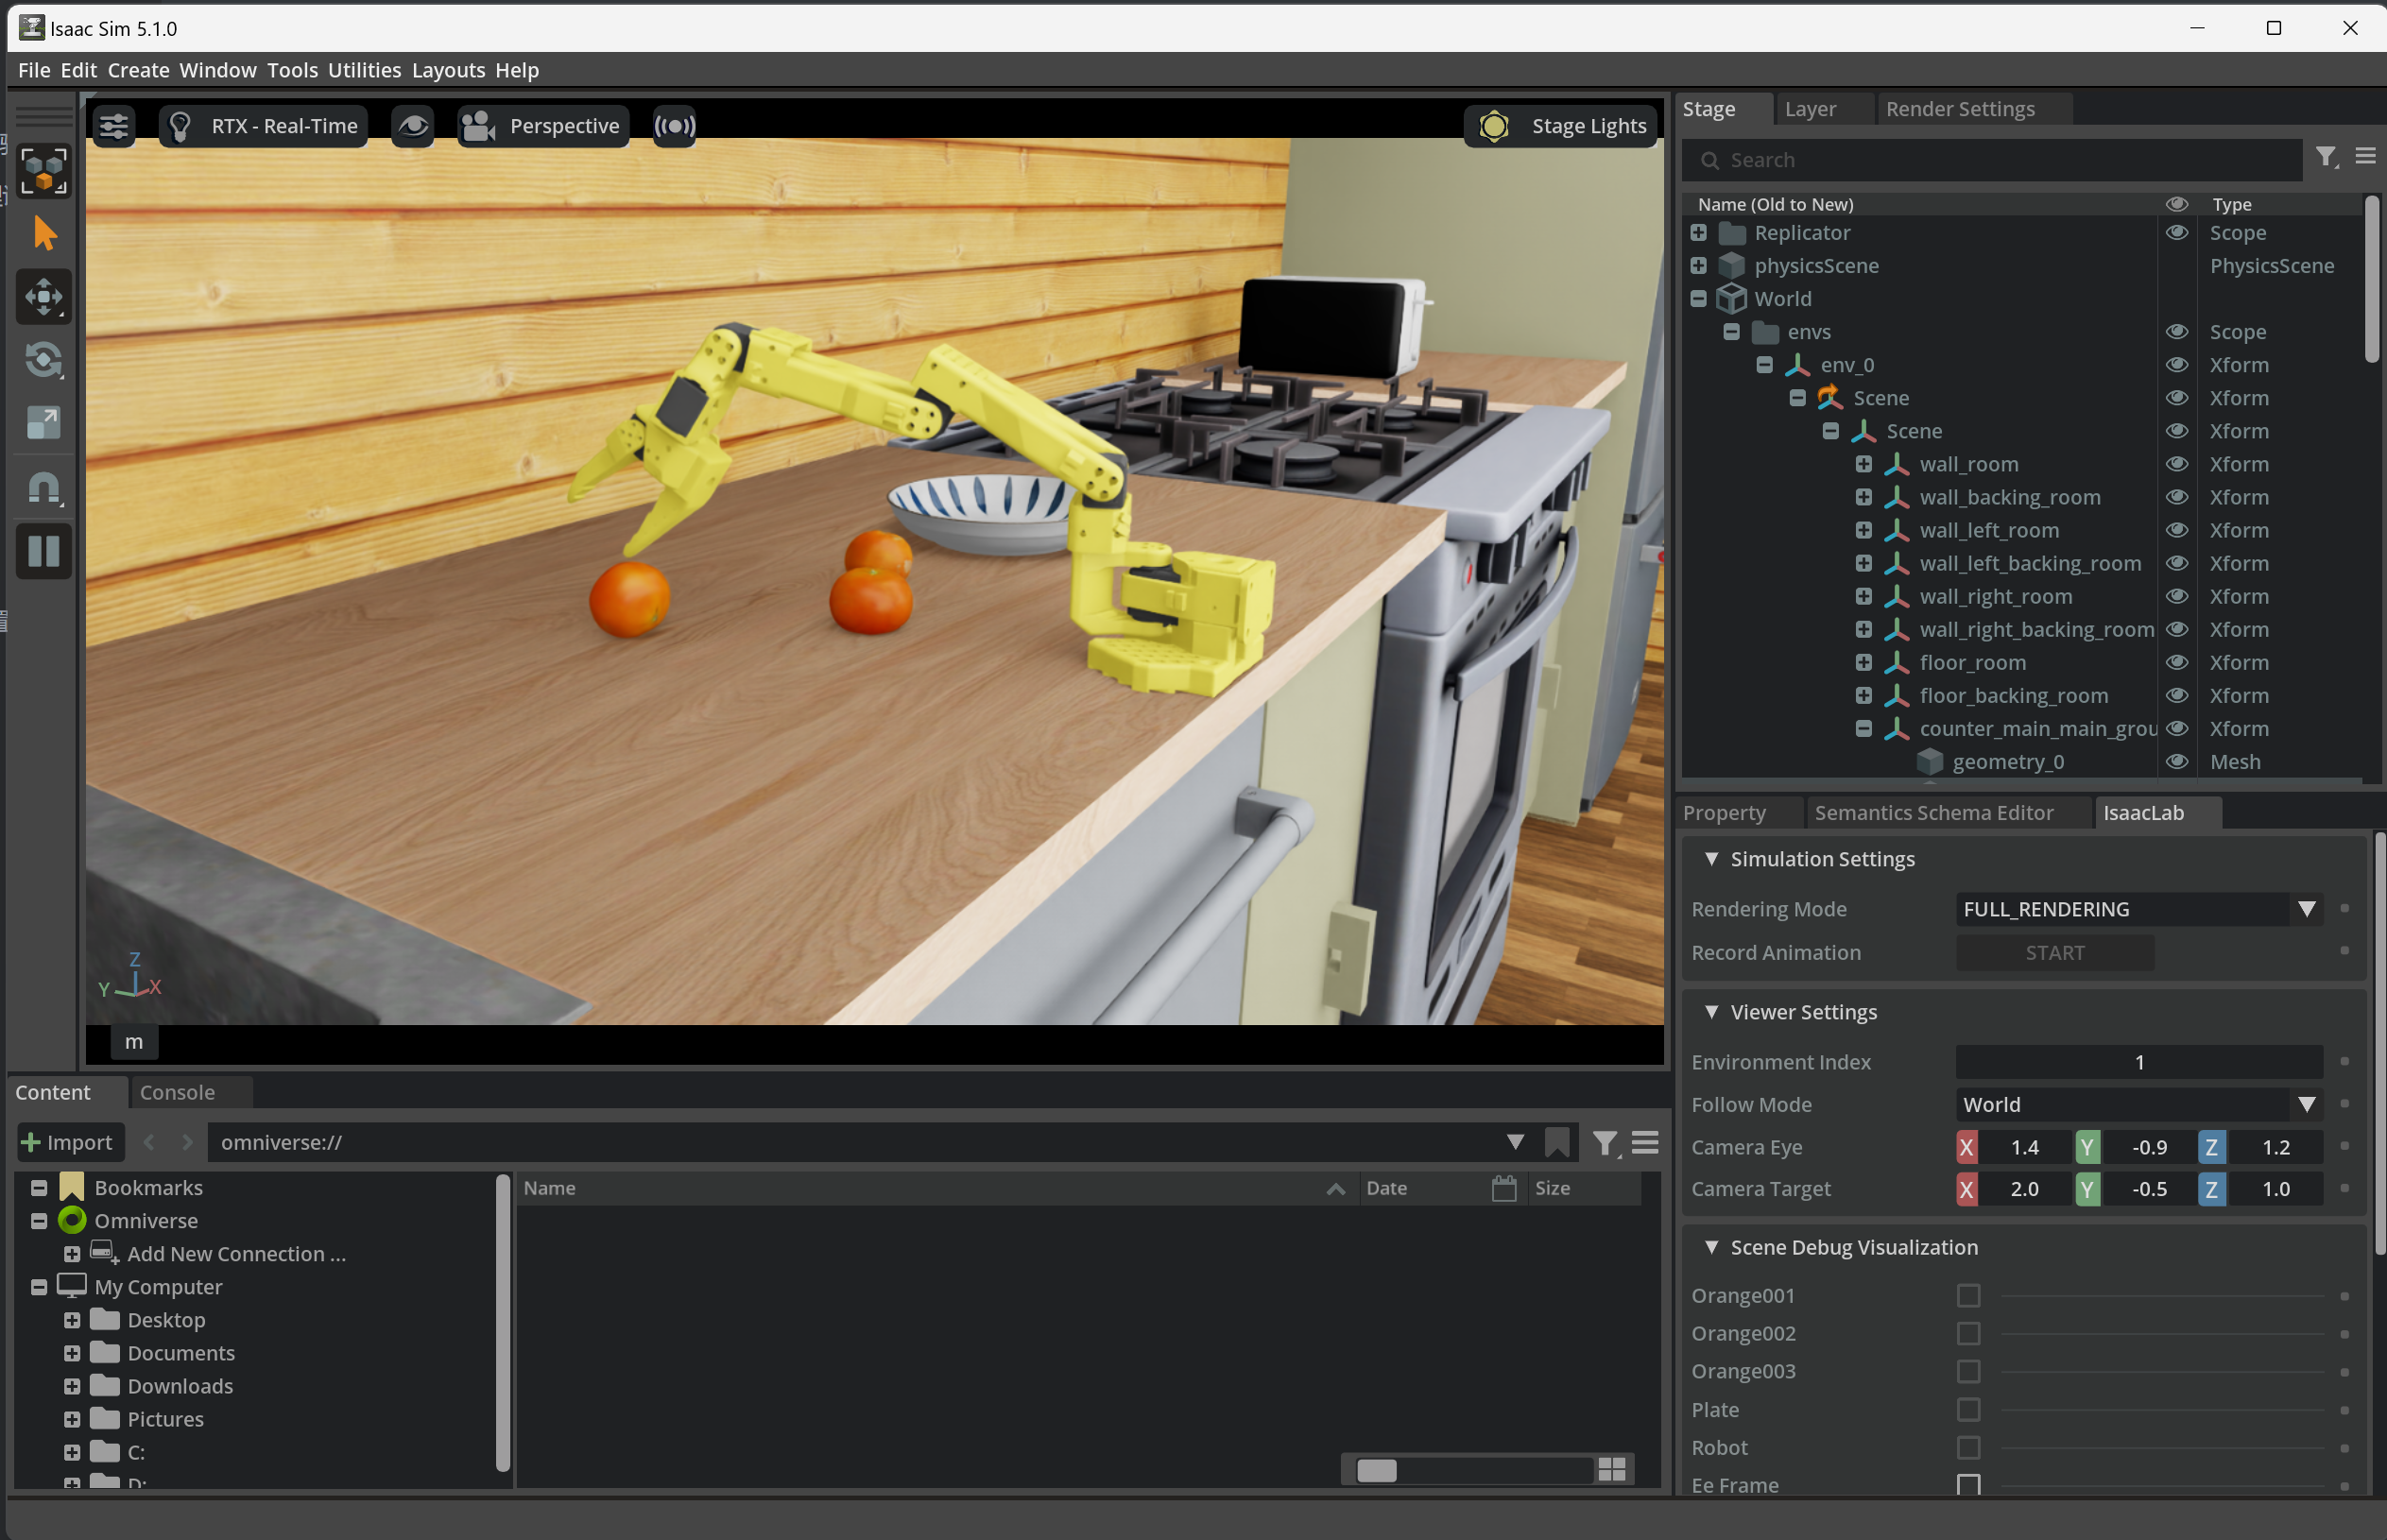The image size is (2387, 1540).
Task: Click the Import button
Action: (68, 1142)
